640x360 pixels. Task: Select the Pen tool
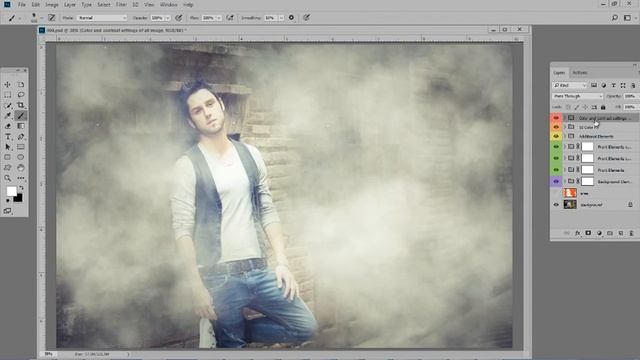21,137
